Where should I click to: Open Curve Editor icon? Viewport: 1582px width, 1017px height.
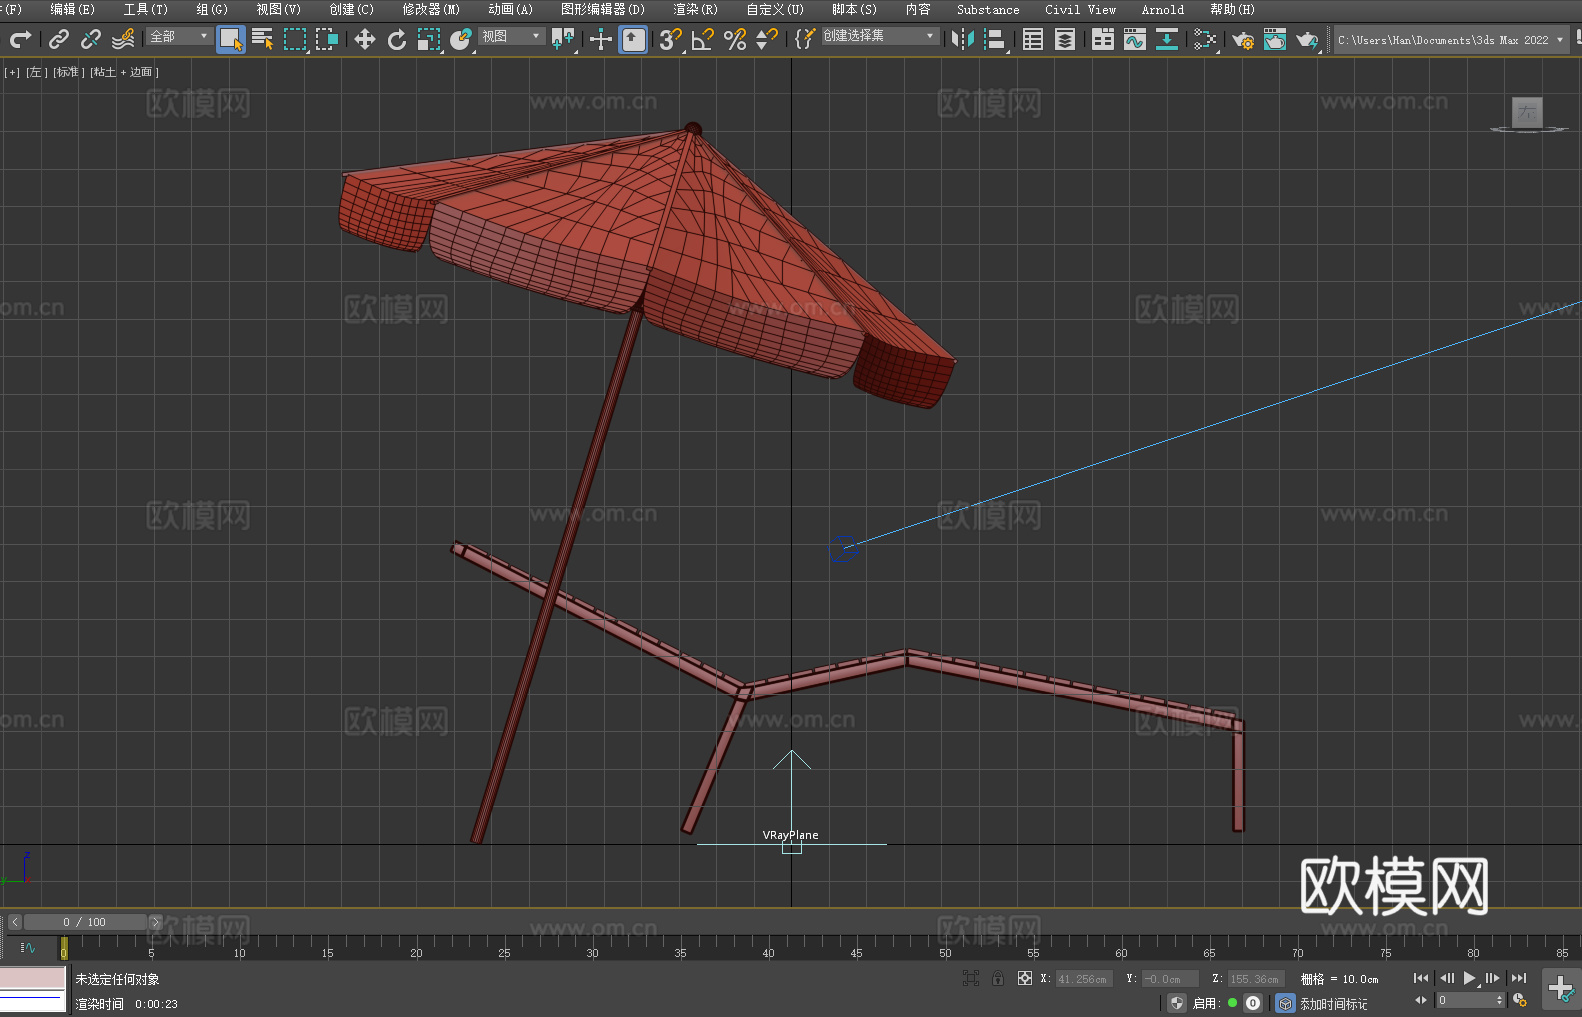point(1135,39)
